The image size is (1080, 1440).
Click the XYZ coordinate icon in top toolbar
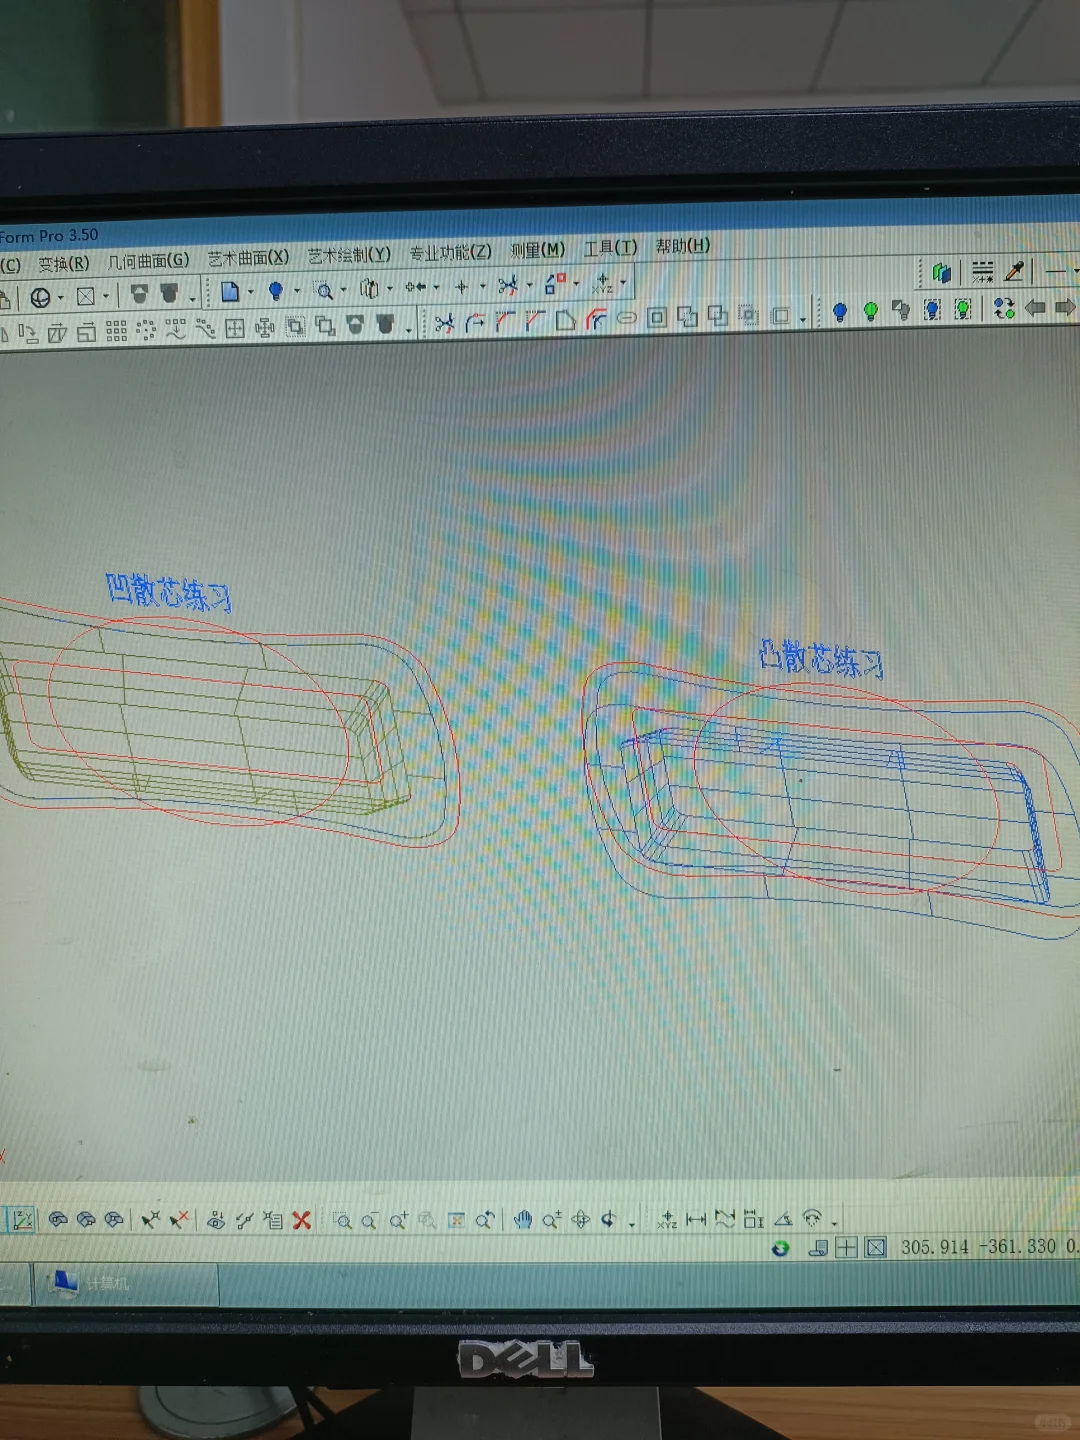tap(602, 283)
